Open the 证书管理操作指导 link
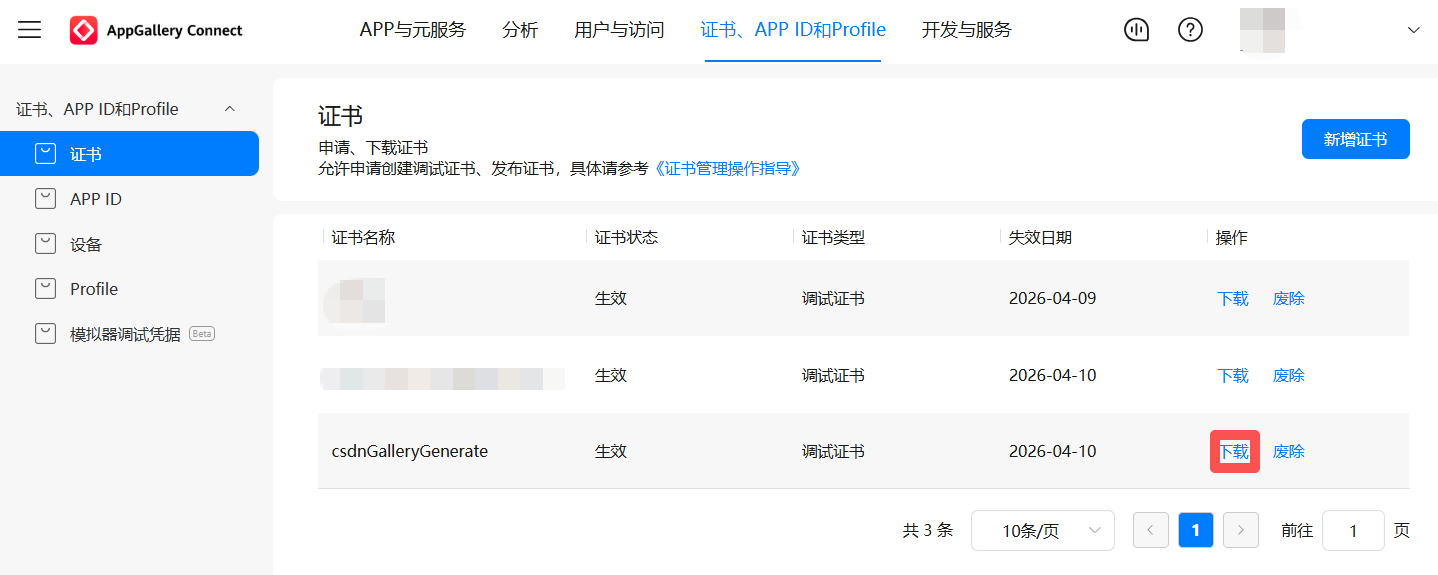The image size is (1438, 575). [727, 169]
